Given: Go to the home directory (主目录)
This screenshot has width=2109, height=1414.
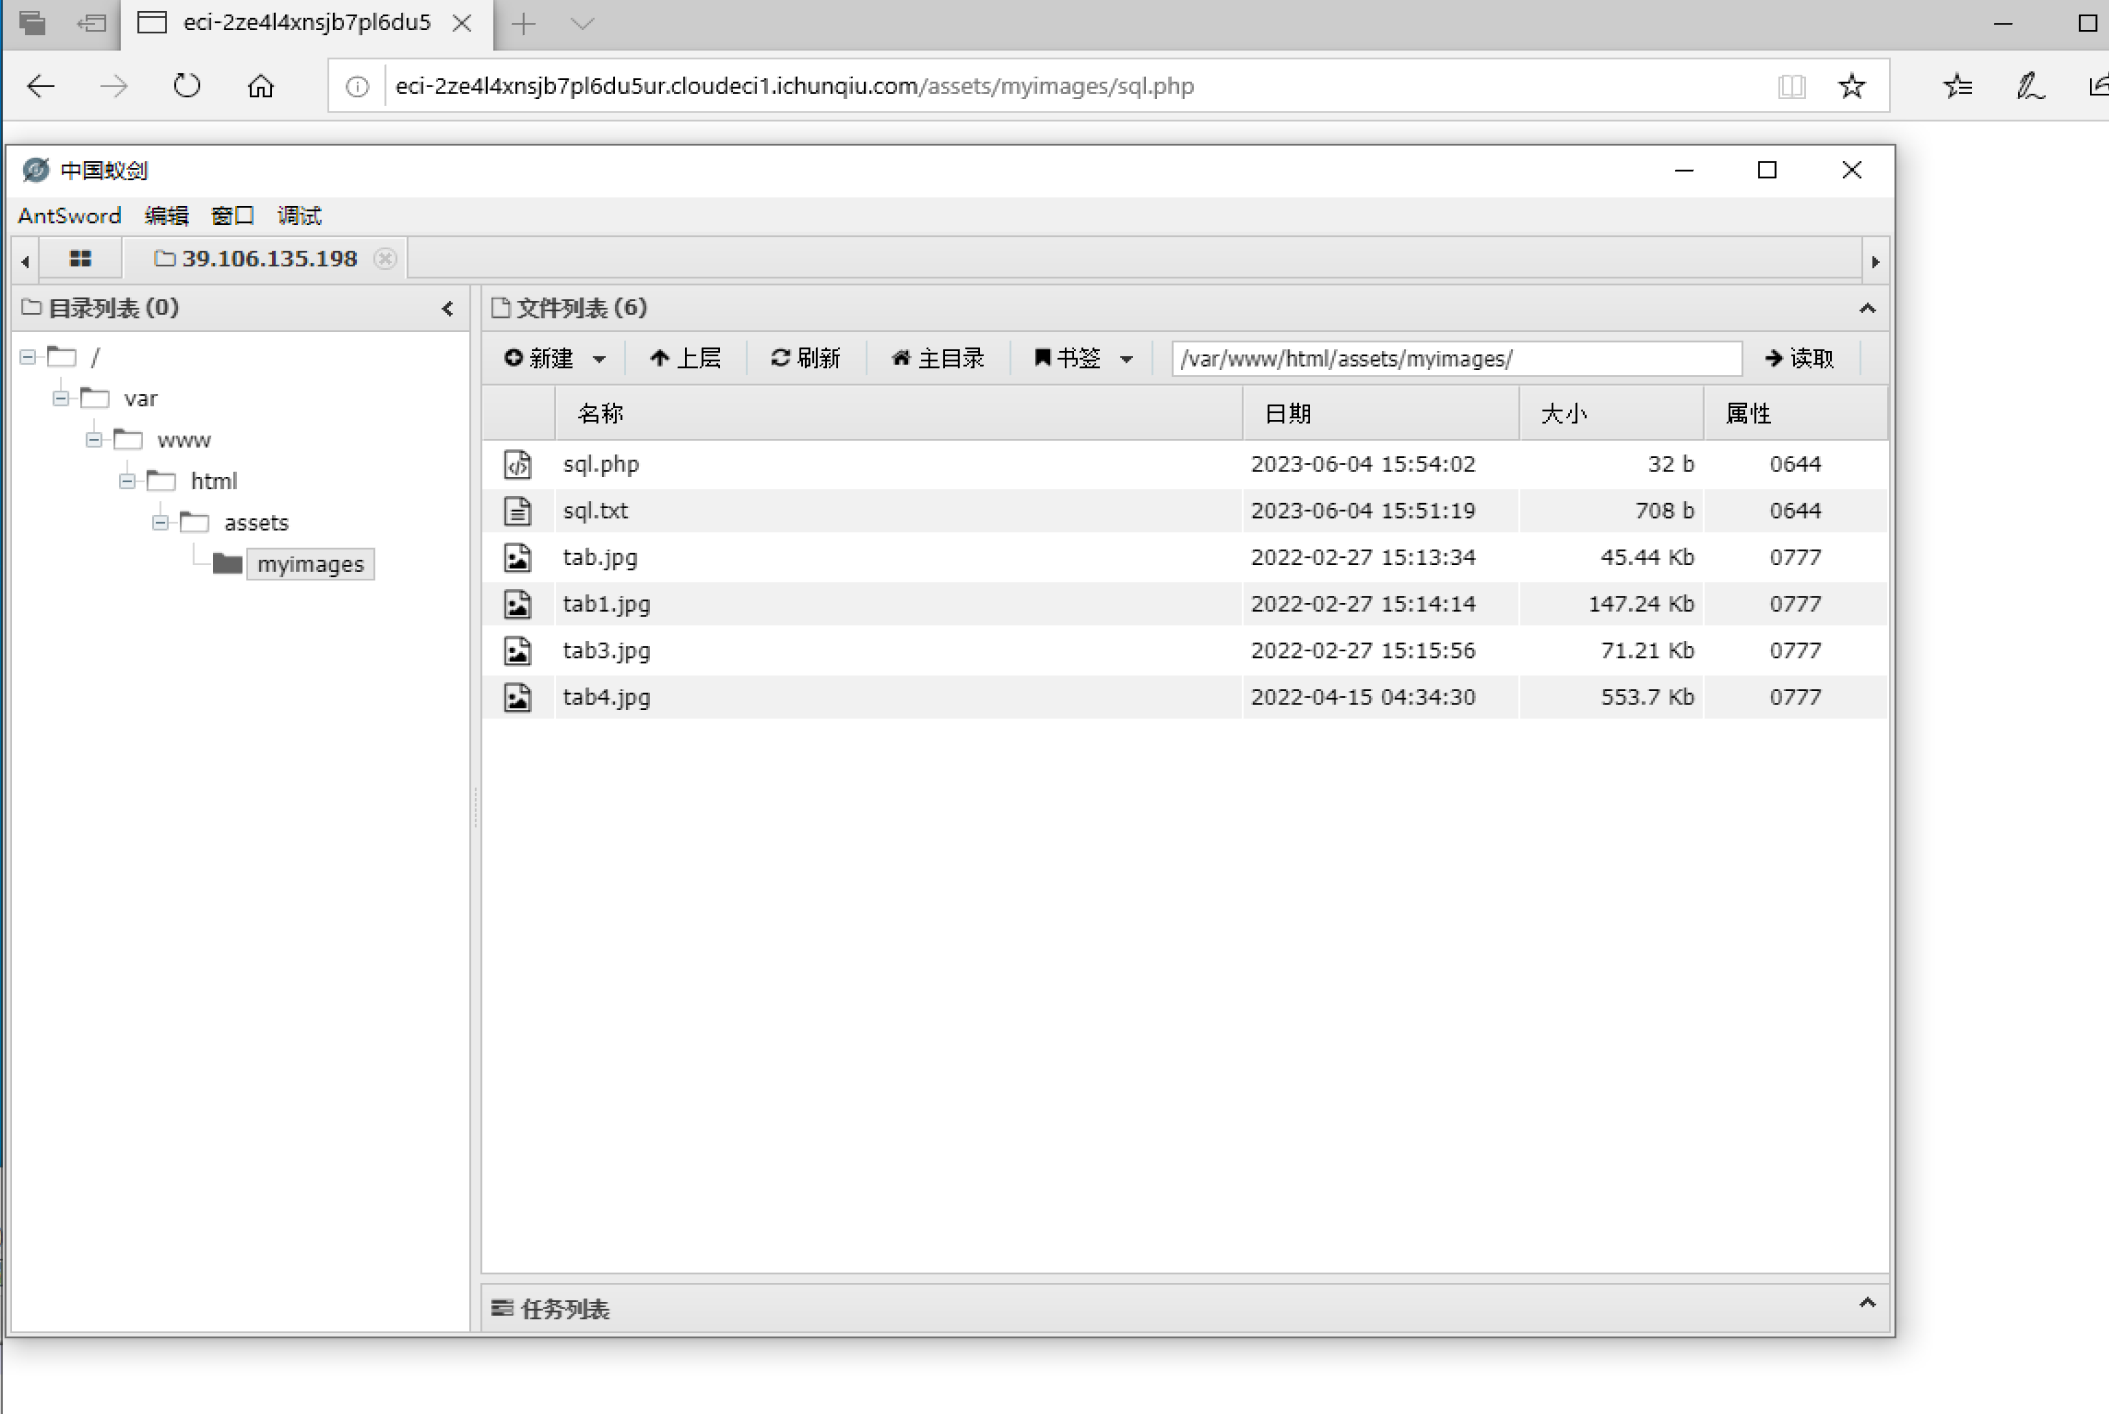Looking at the screenshot, I should pos(937,358).
